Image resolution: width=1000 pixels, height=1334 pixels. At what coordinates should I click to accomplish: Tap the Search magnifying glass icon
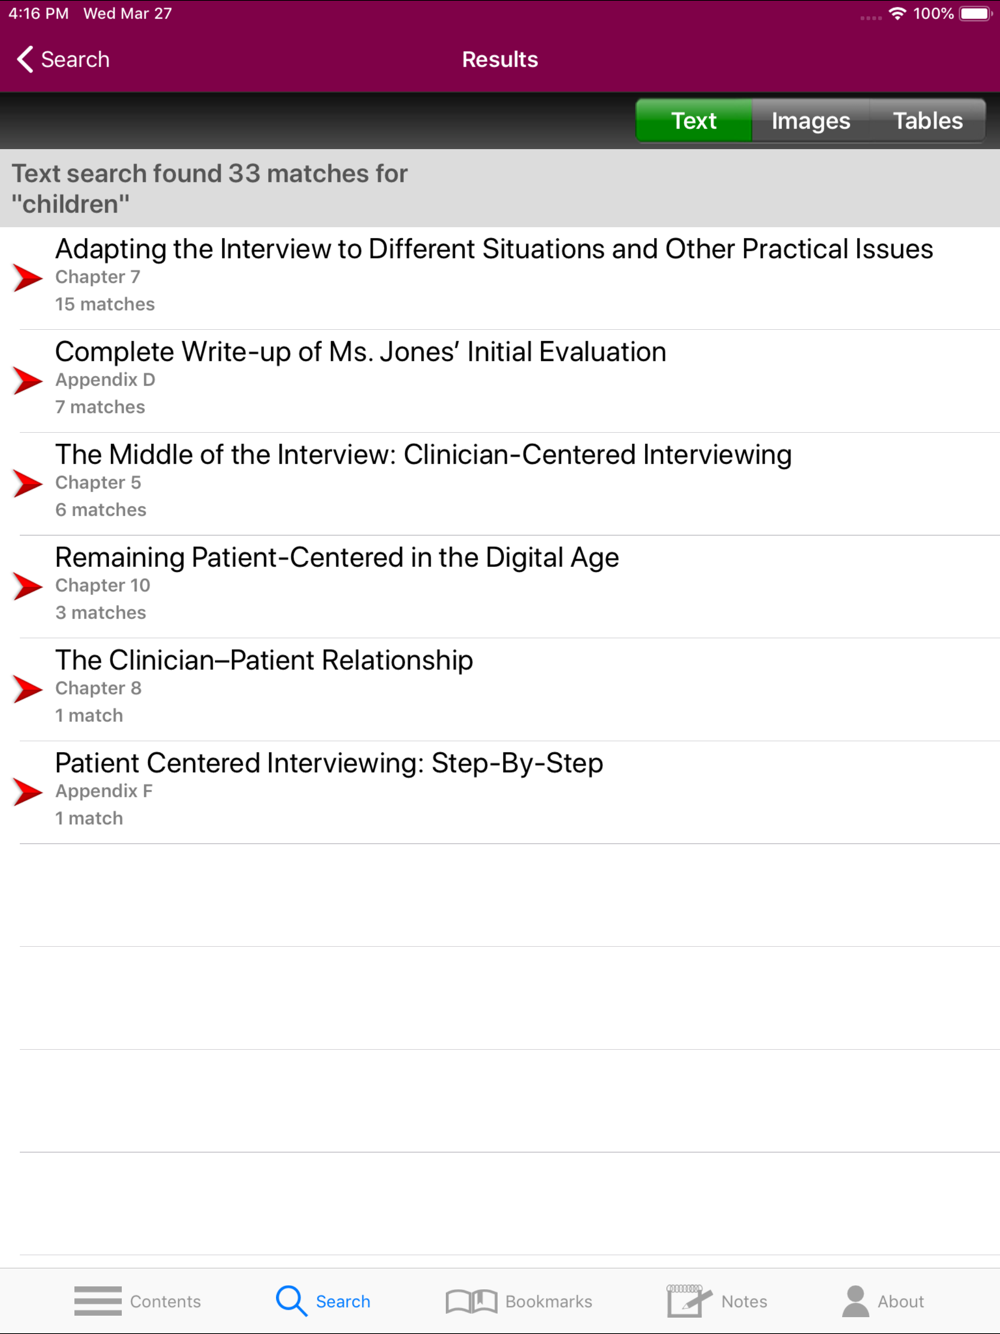click(x=291, y=1301)
